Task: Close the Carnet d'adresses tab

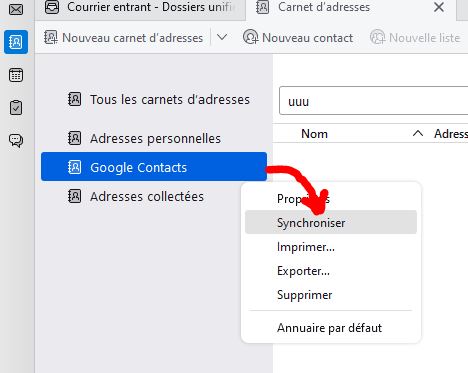Action: tap(439, 7)
